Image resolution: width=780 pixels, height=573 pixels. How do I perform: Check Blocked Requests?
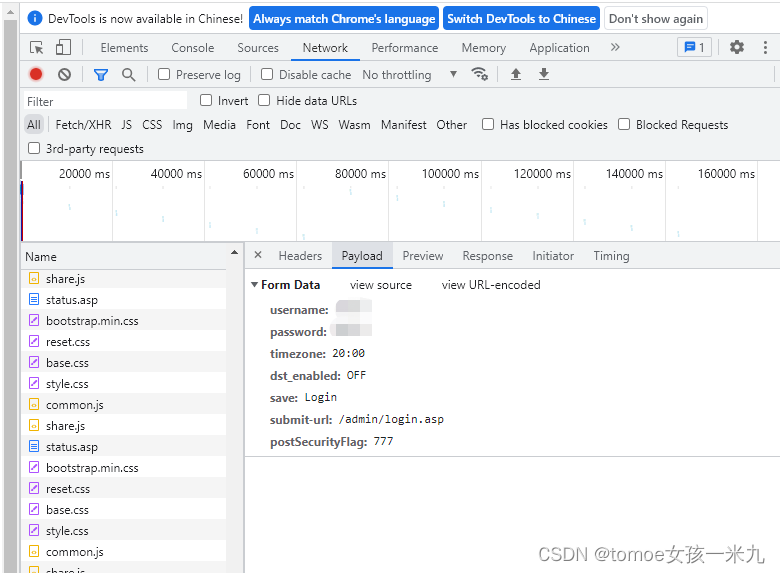[624, 124]
